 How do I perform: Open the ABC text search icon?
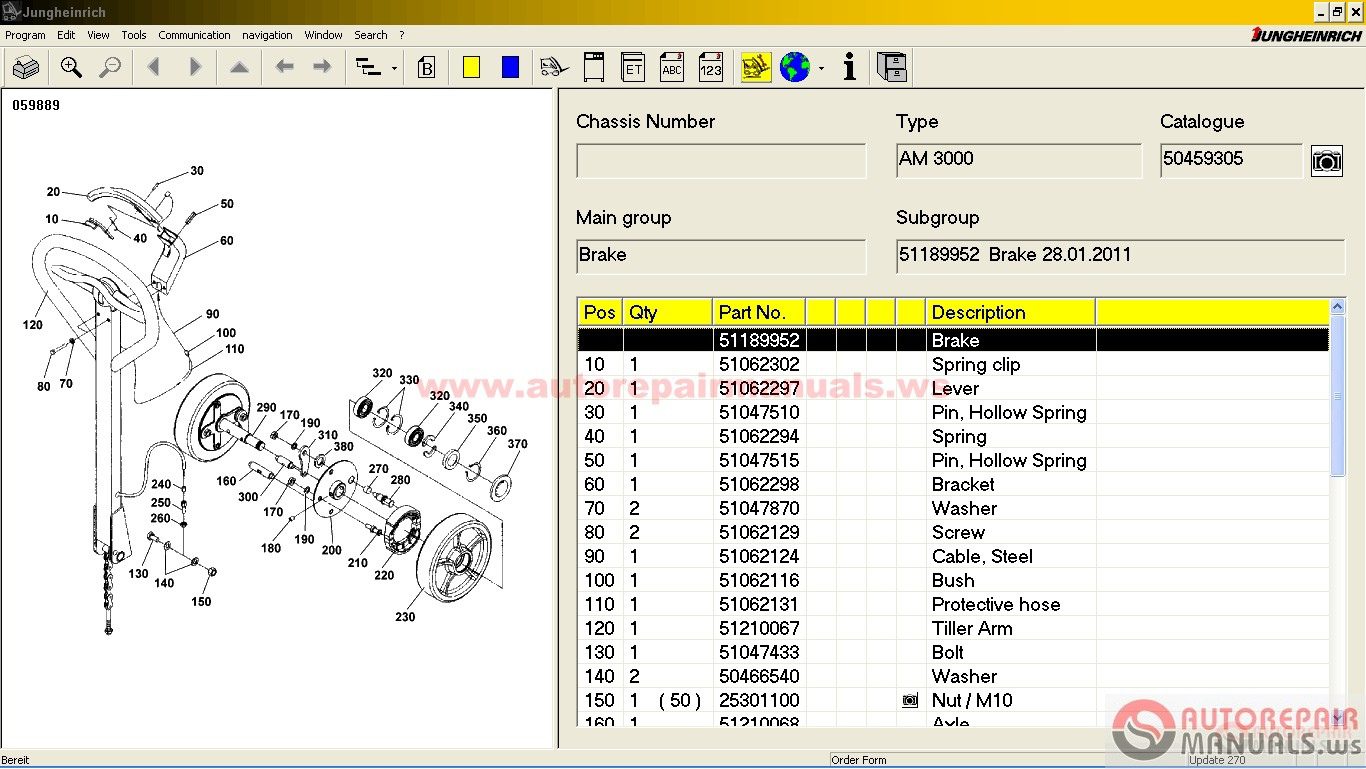pyautogui.click(x=672, y=67)
